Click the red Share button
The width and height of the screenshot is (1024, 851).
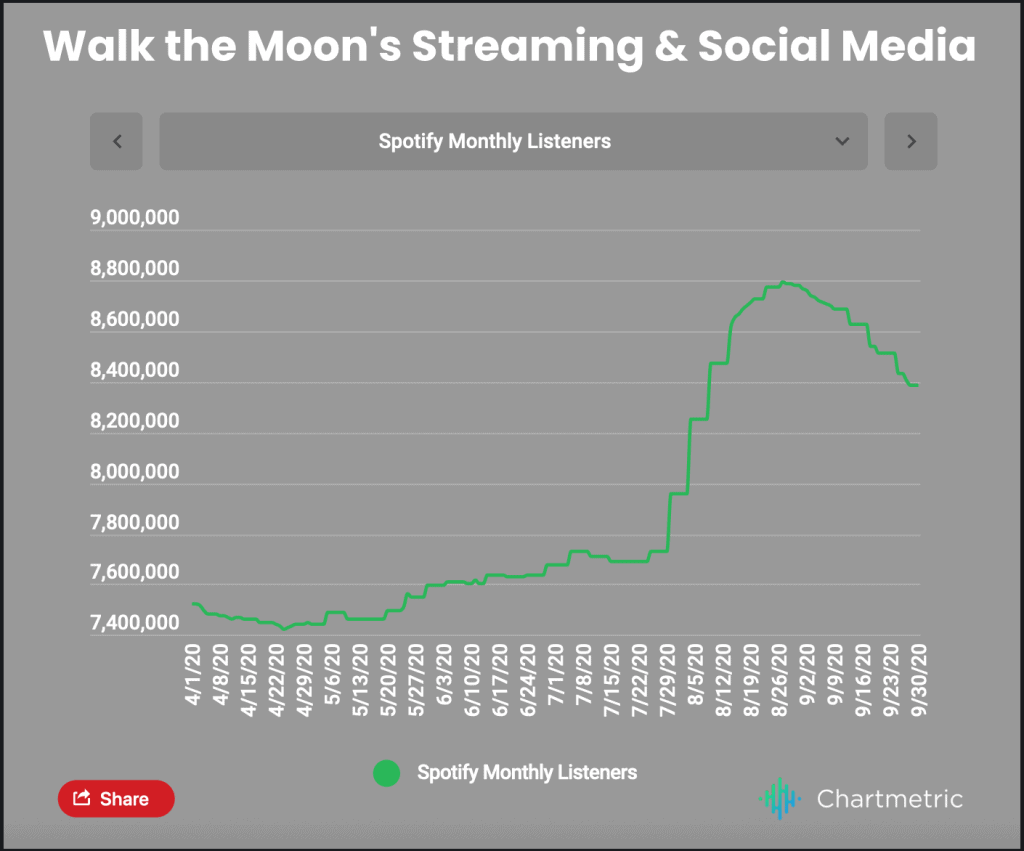click(116, 798)
